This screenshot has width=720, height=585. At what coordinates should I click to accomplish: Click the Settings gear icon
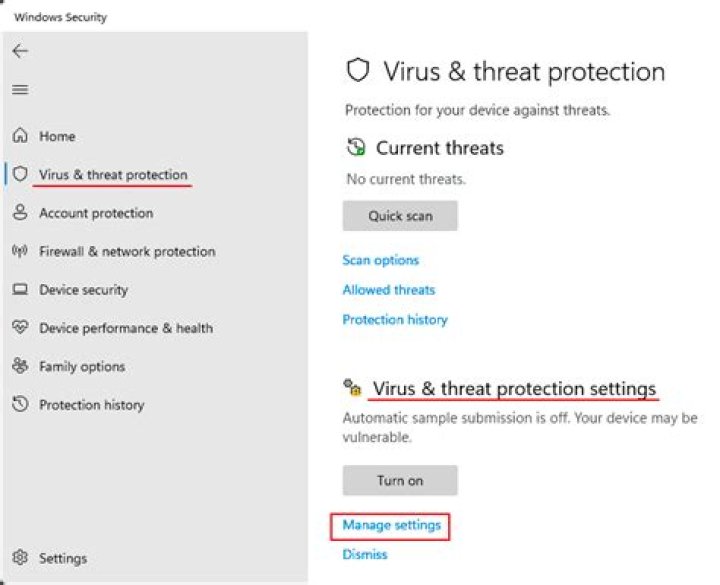tap(20, 558)
